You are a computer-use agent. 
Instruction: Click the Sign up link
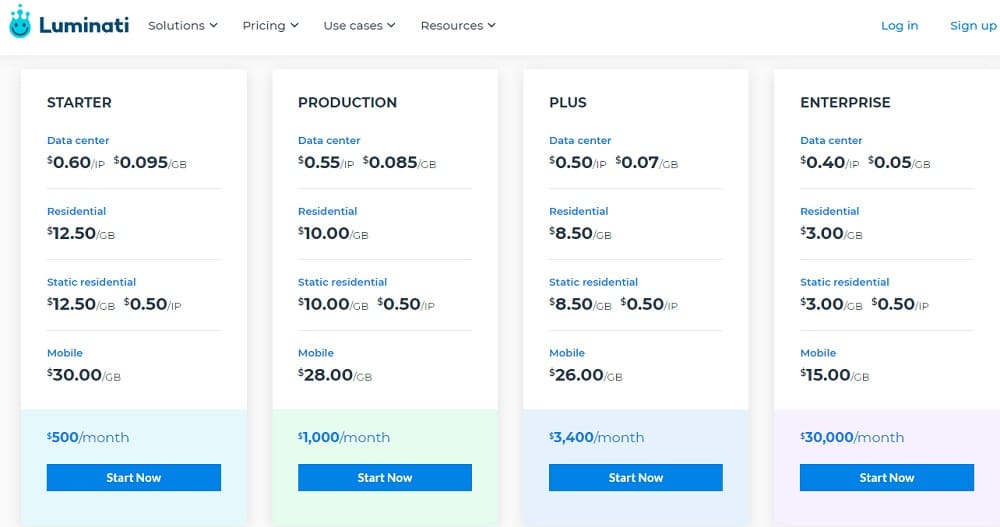(973, 26)
